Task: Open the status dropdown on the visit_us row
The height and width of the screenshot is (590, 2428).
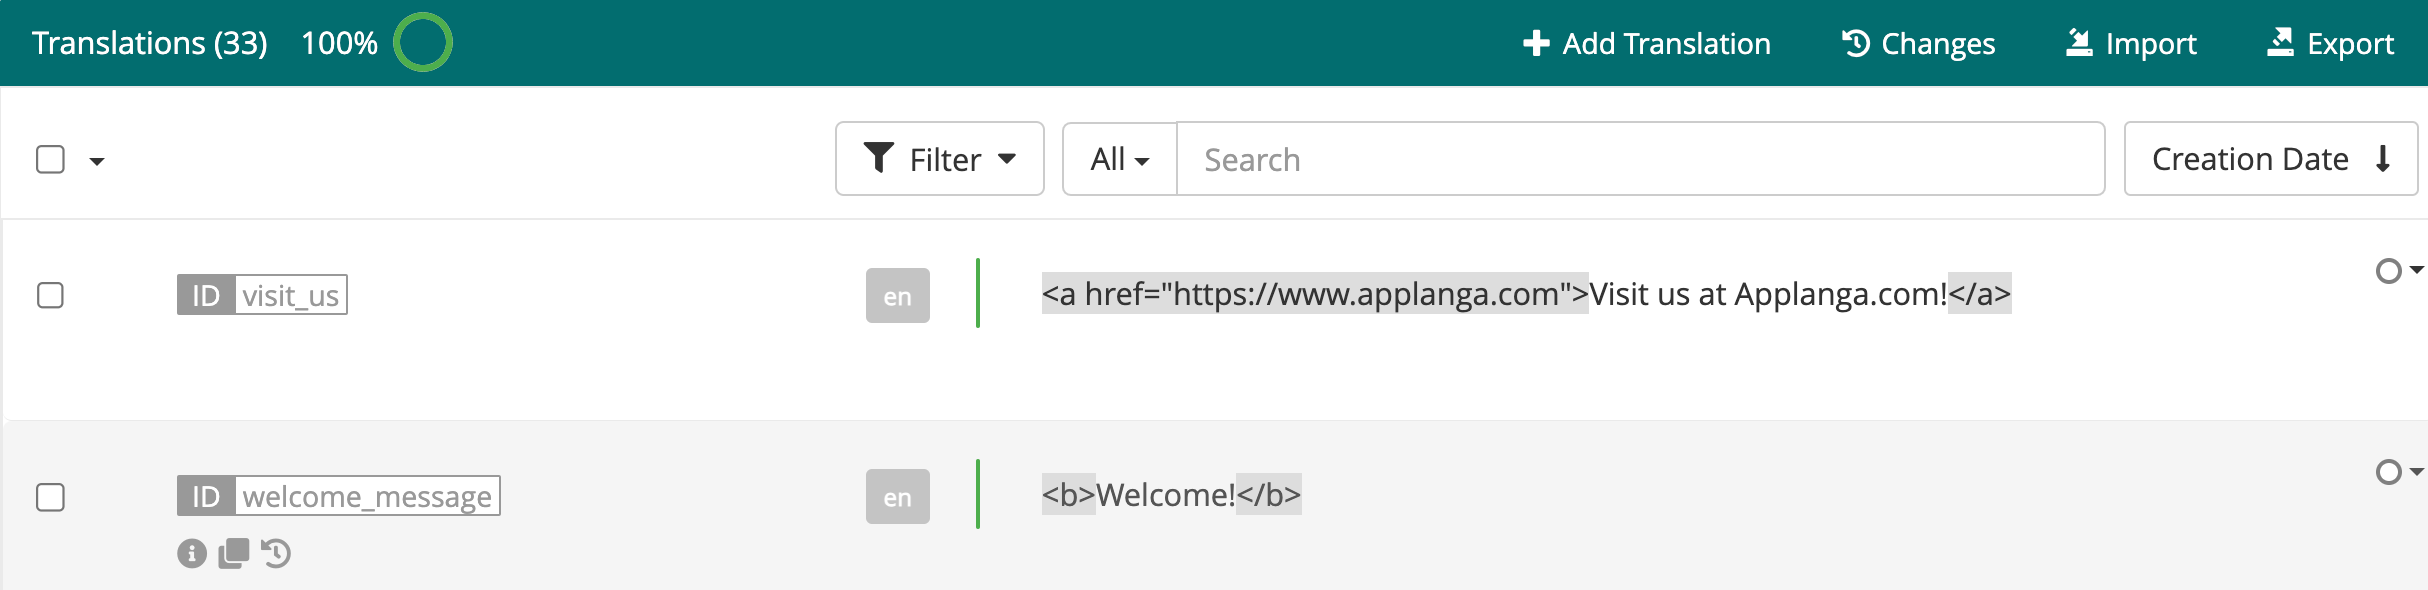Action: tap(2399, 271)
